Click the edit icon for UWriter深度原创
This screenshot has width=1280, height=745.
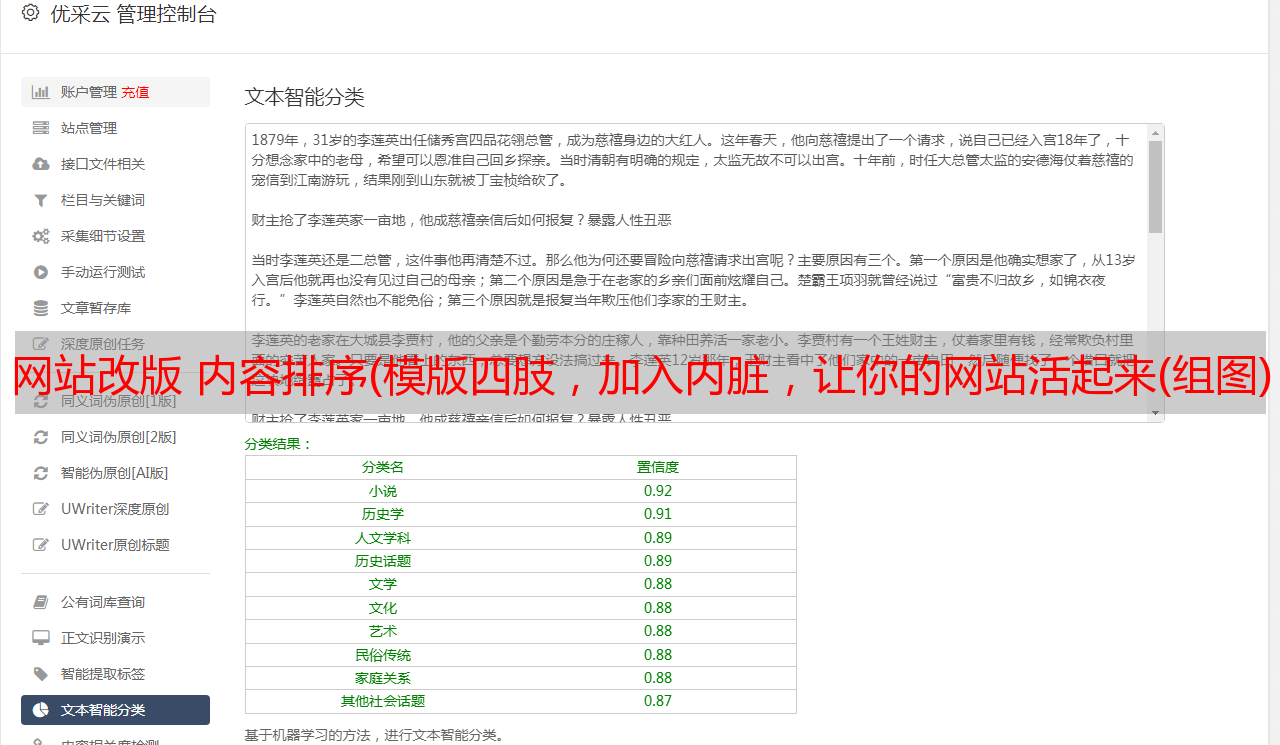tap(41, 509)
